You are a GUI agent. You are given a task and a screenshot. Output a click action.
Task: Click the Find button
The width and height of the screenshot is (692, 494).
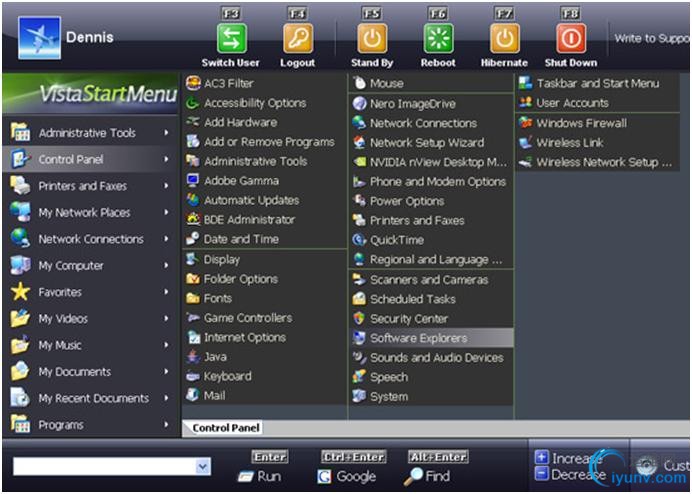pos(427,476)
